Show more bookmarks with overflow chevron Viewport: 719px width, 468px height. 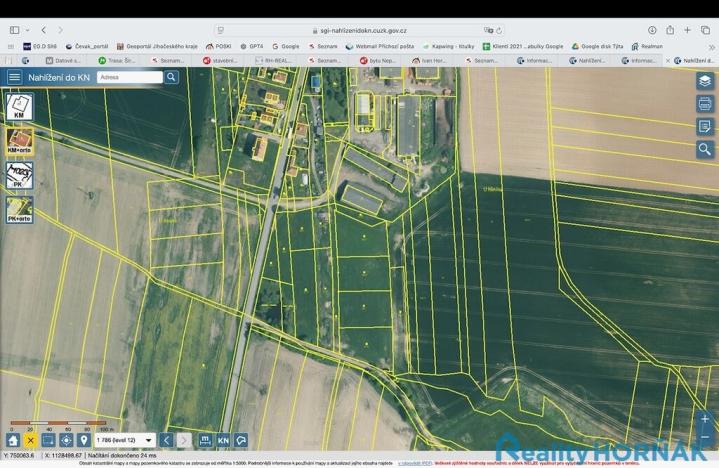(x=712, y=46)
